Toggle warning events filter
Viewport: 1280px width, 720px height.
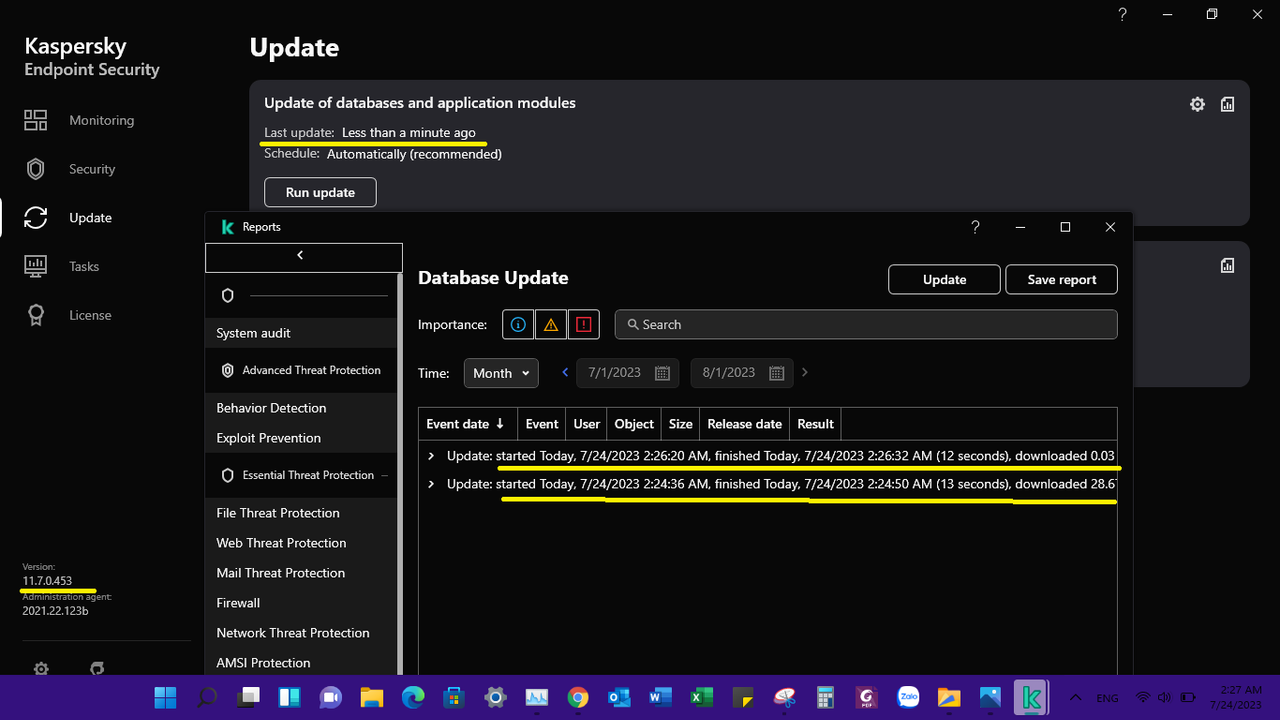click(551, 324)
